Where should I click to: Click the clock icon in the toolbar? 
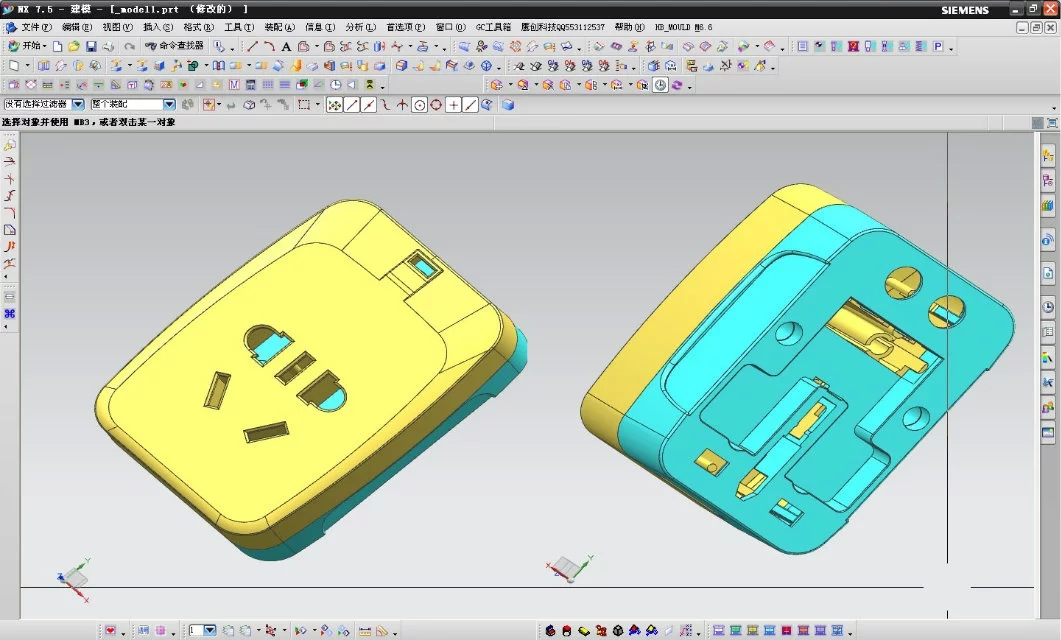[x=660, y=85]
